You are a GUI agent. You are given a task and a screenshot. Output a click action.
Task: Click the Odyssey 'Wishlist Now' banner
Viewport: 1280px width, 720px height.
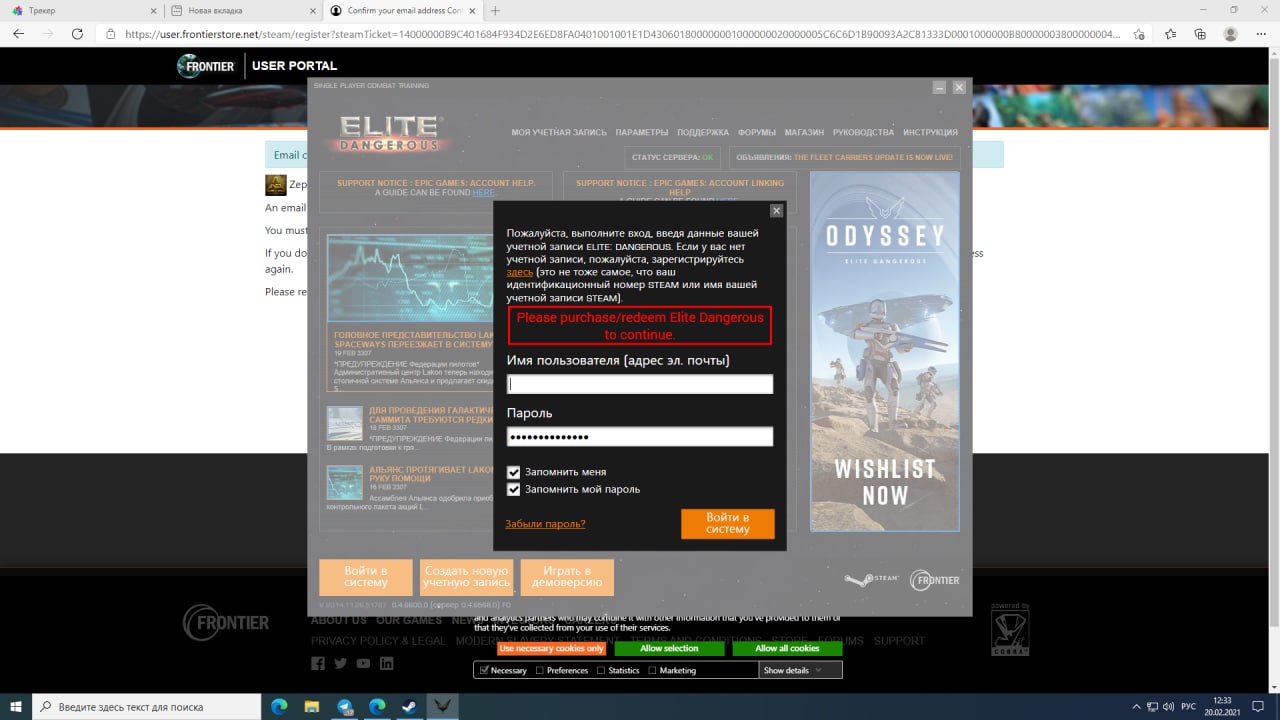(885, 352)
